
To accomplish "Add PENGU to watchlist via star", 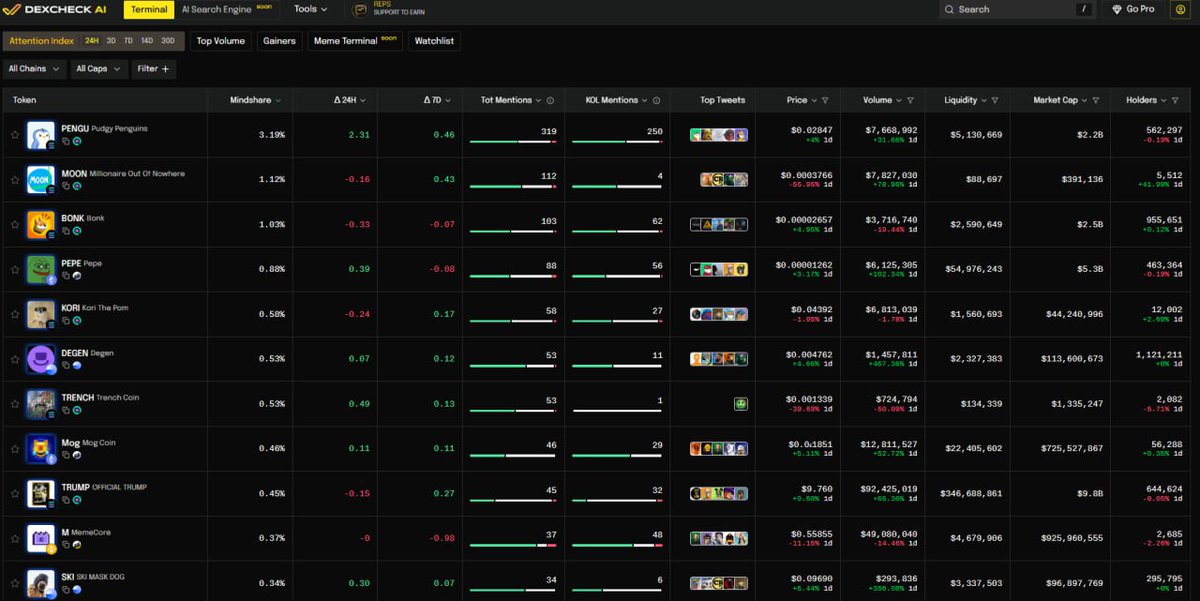I will [15, 134].
